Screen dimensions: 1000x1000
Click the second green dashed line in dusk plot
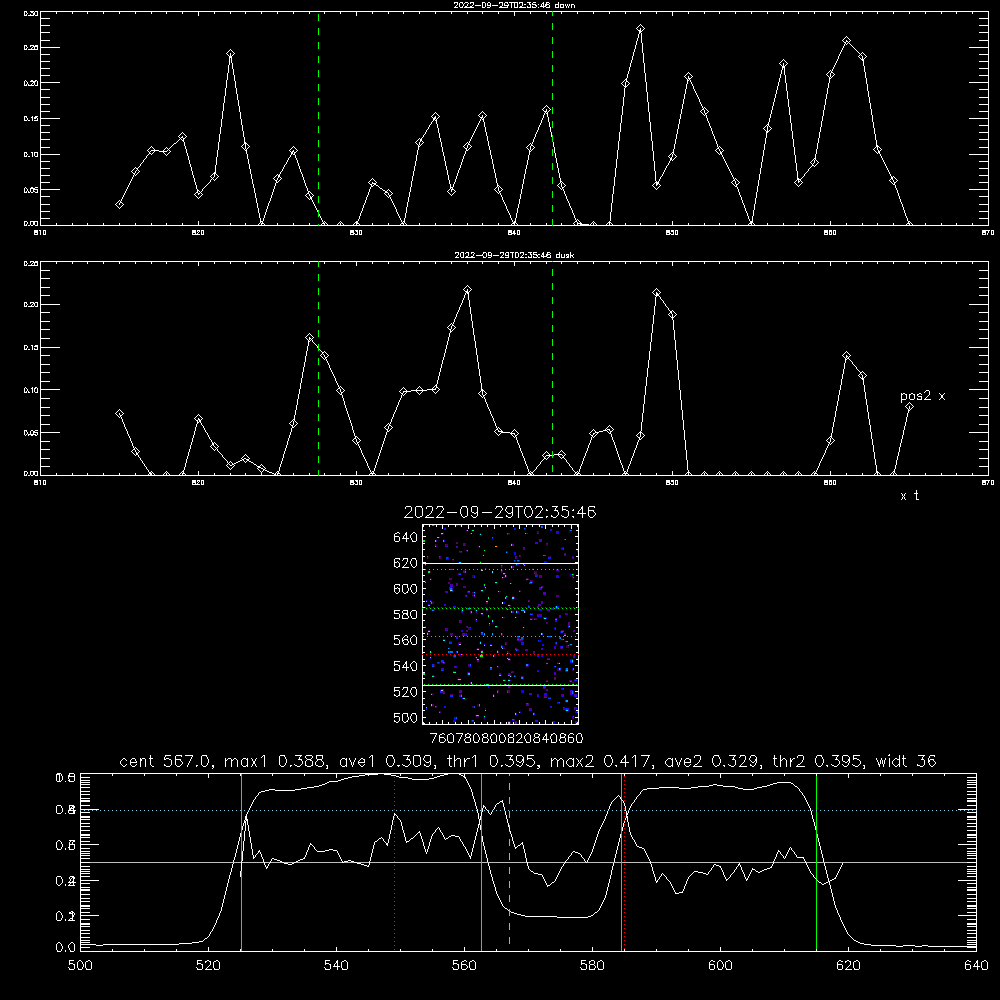(x=552, y=368)
